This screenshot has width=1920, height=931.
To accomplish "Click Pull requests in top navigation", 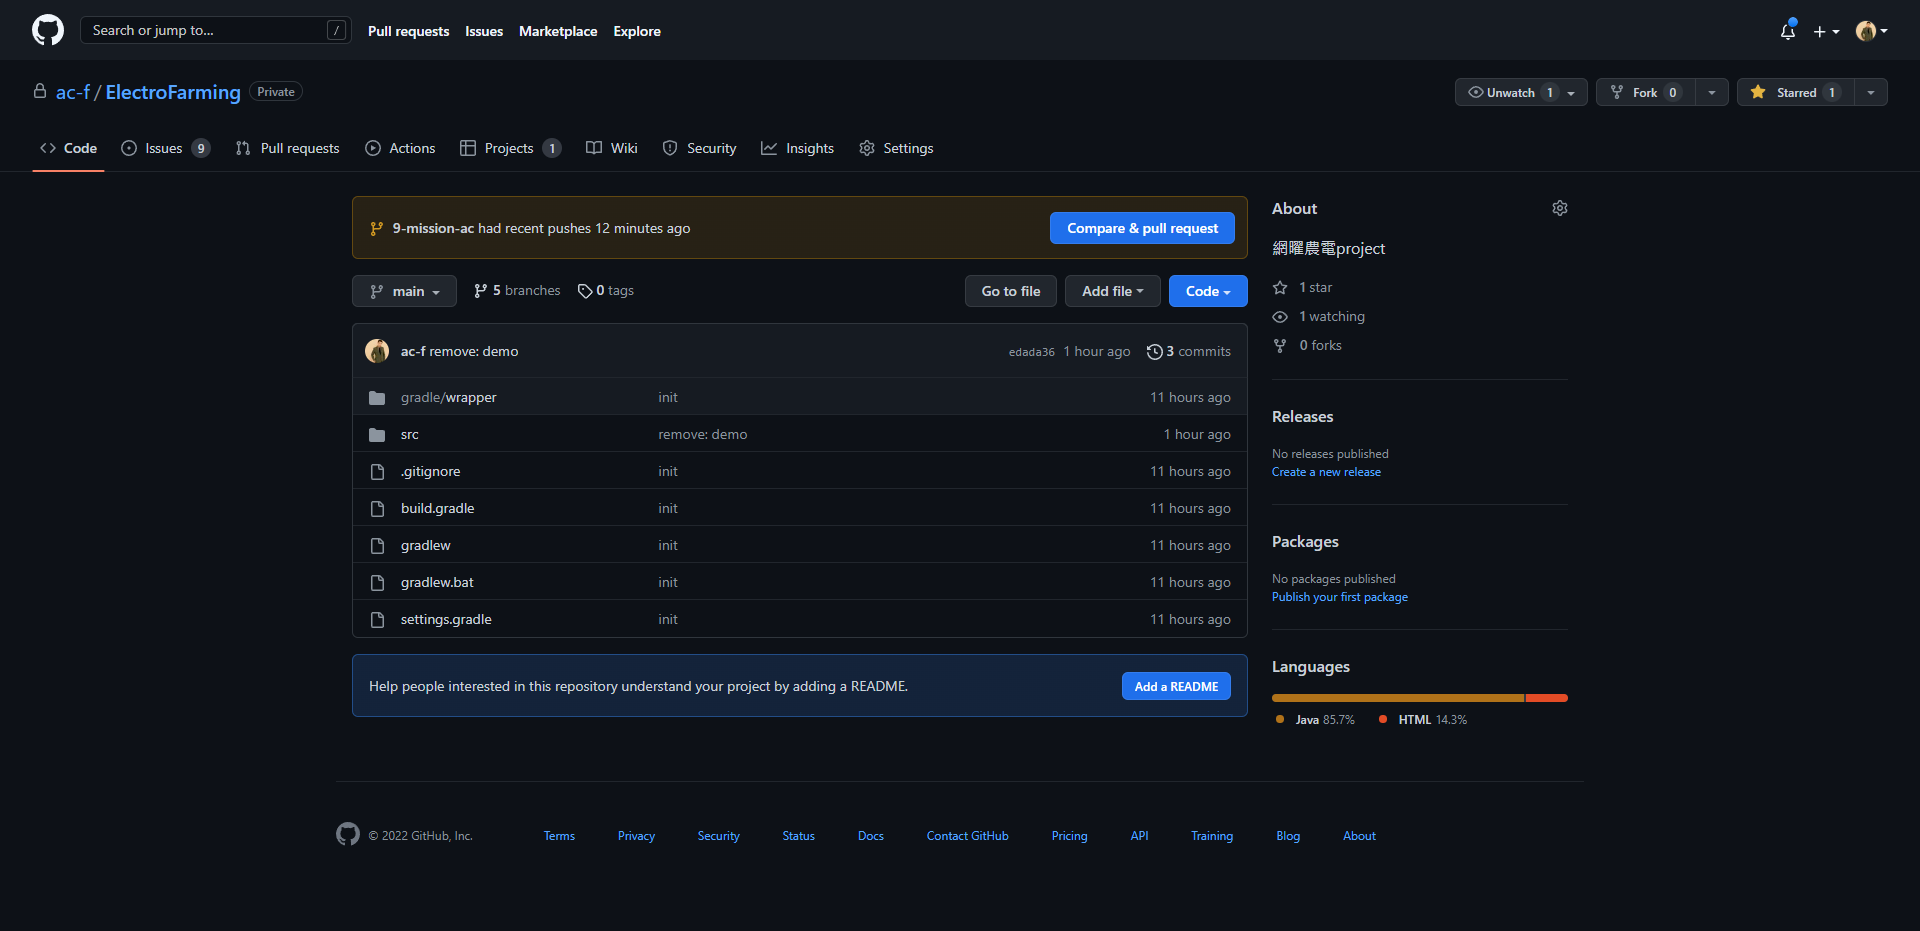I will (x=408, y=31).
